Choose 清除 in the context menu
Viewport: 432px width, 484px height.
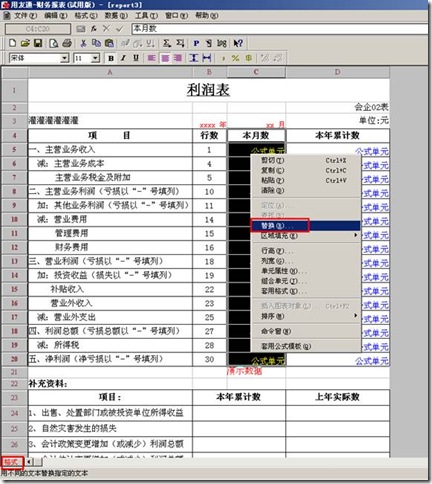305,191
